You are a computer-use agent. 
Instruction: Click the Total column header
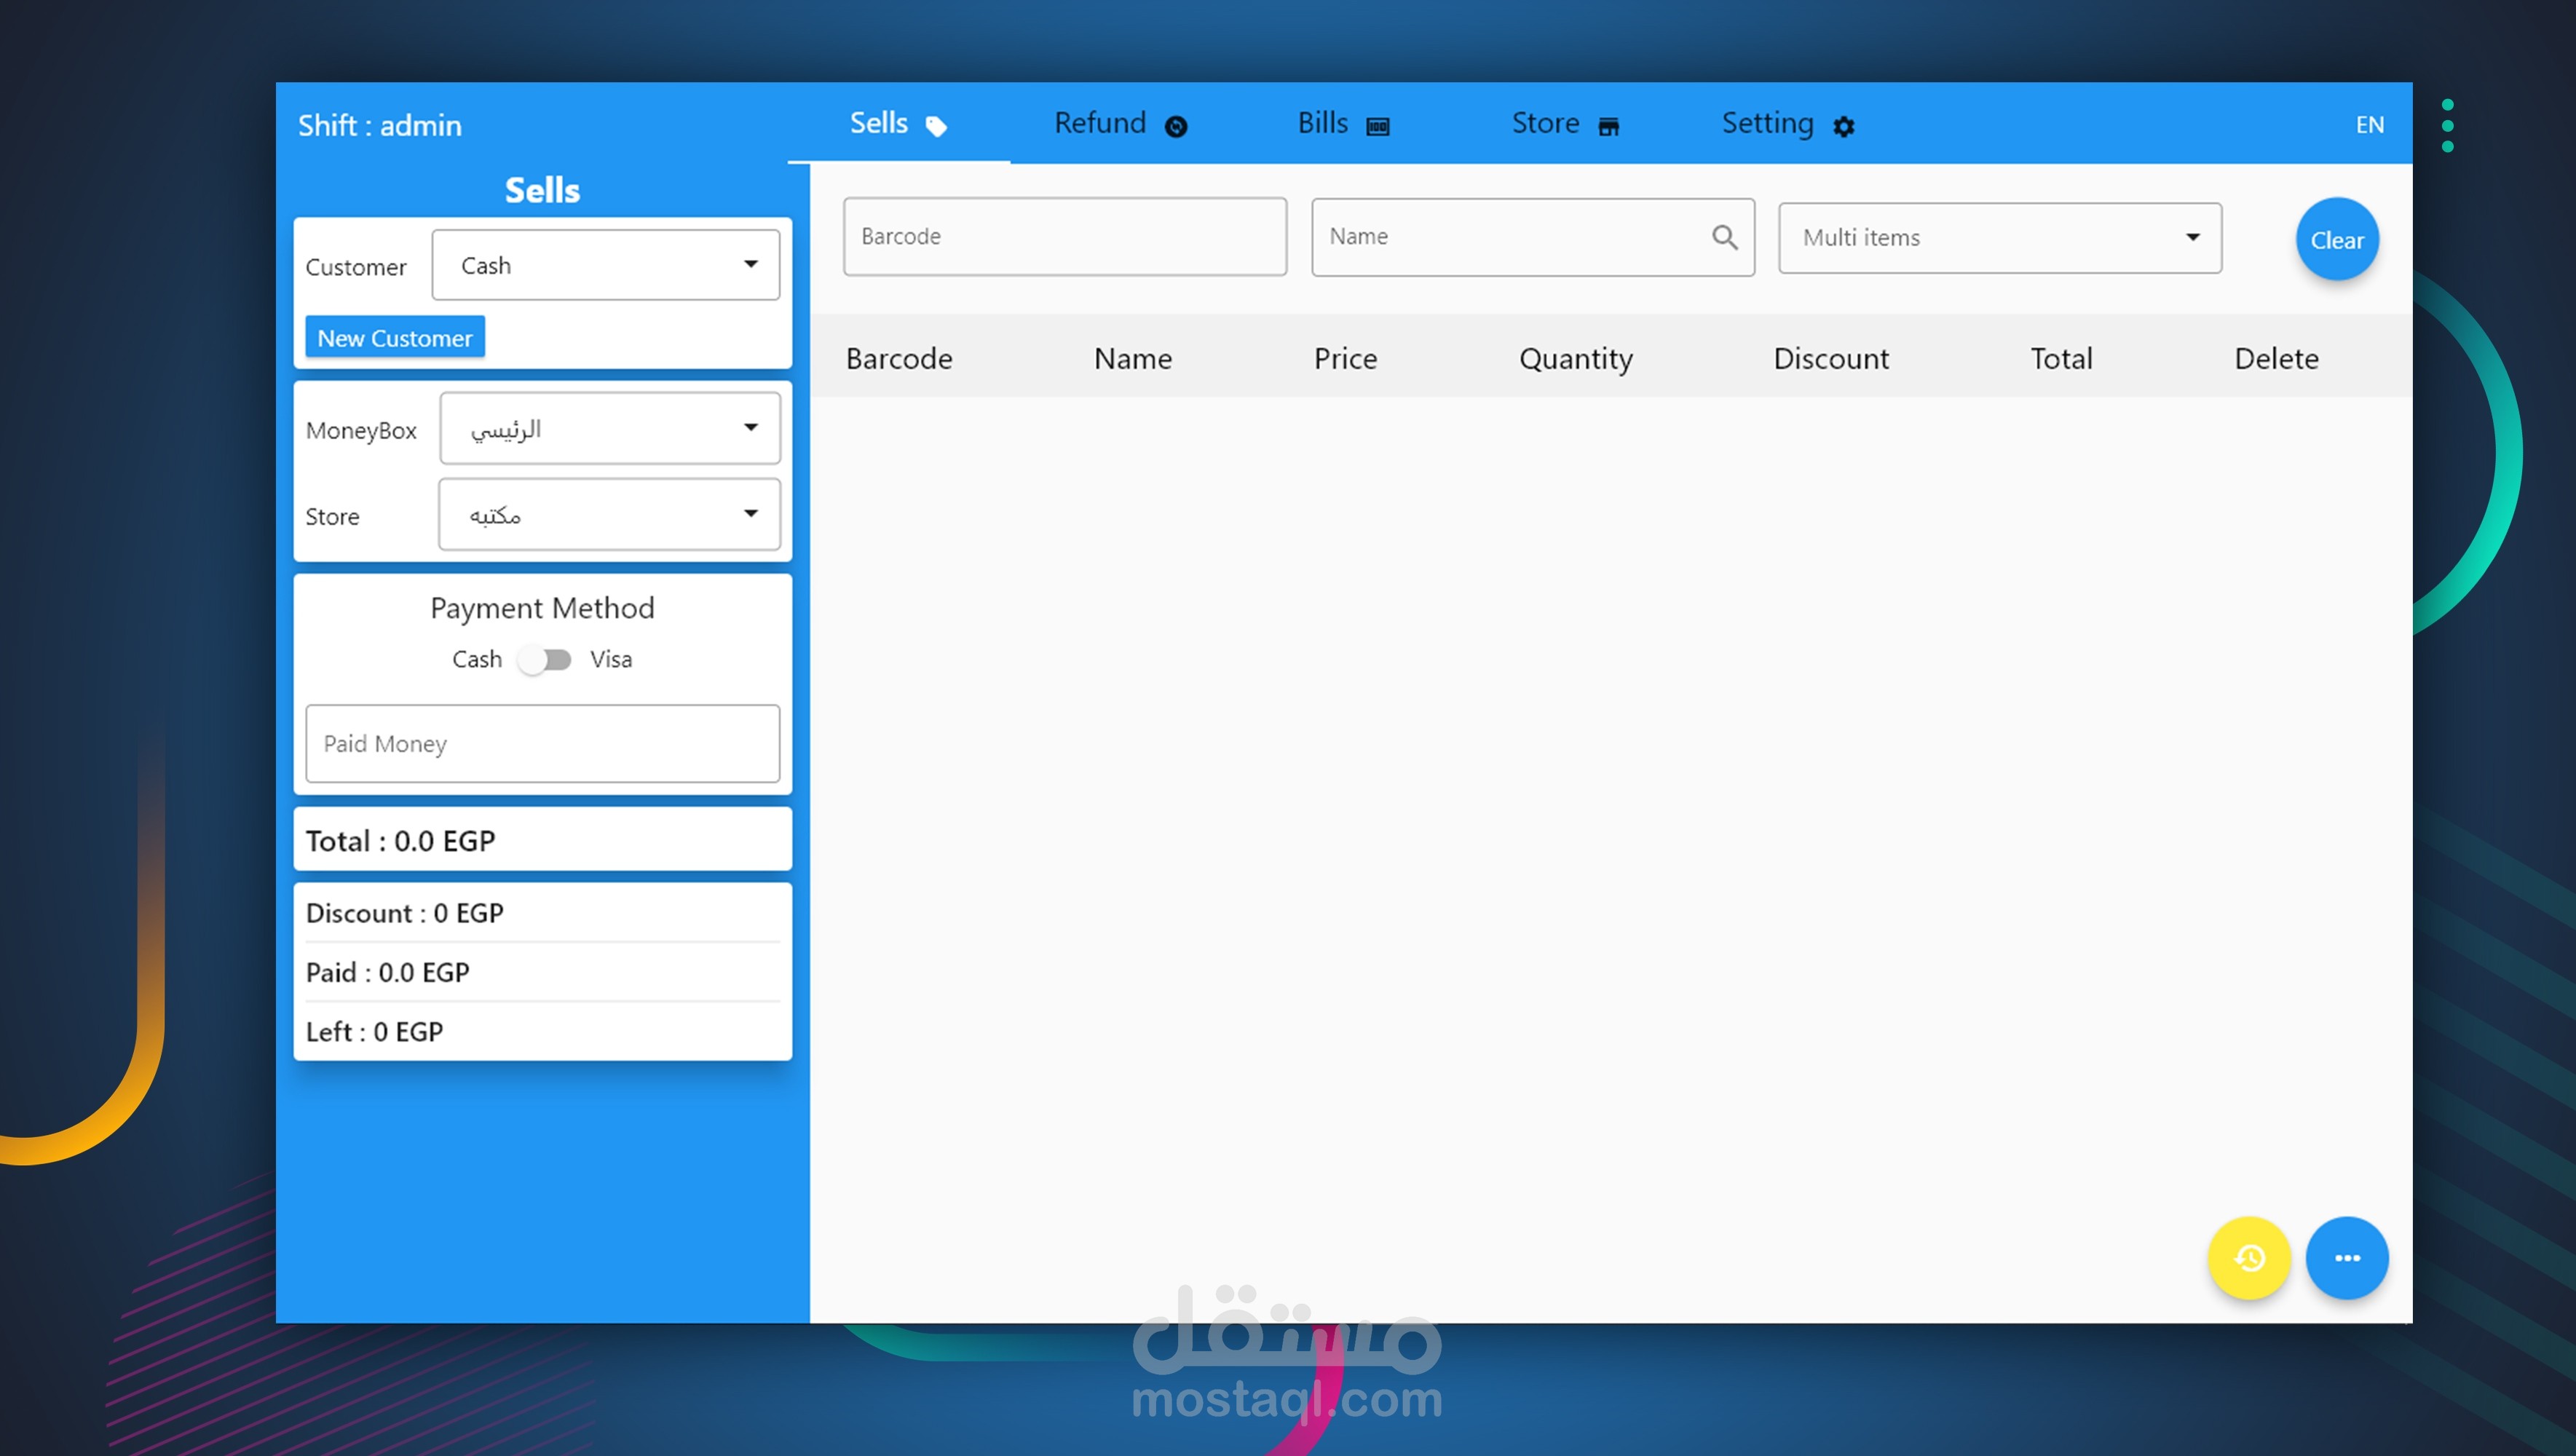2061,358
